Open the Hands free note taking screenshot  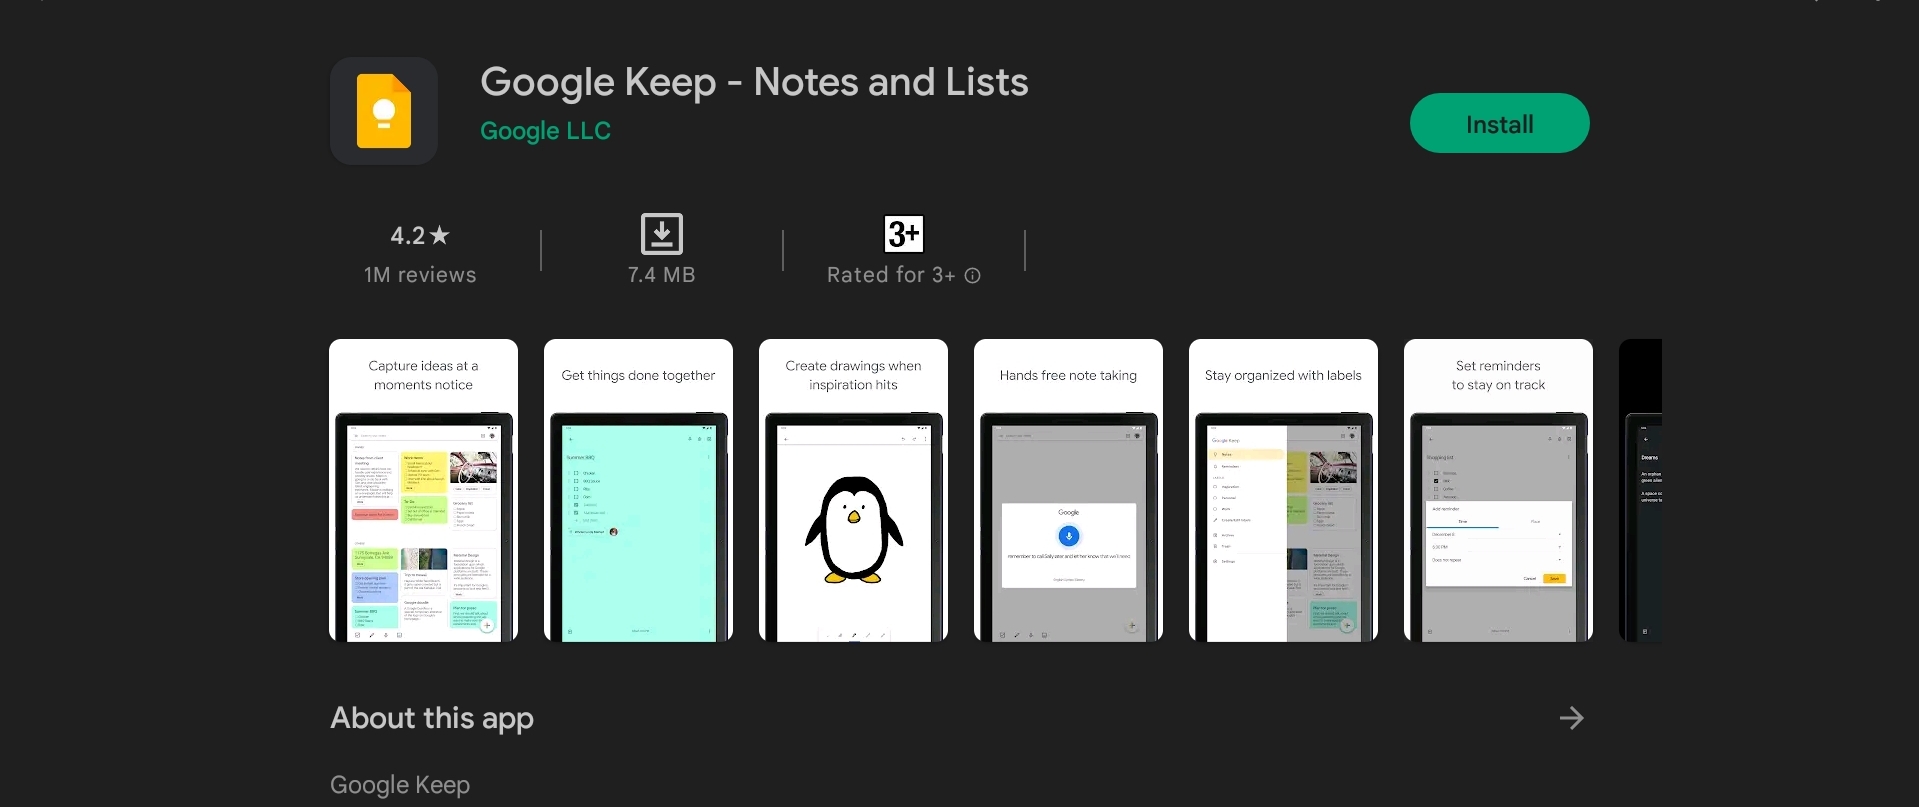click(1068, 490)
